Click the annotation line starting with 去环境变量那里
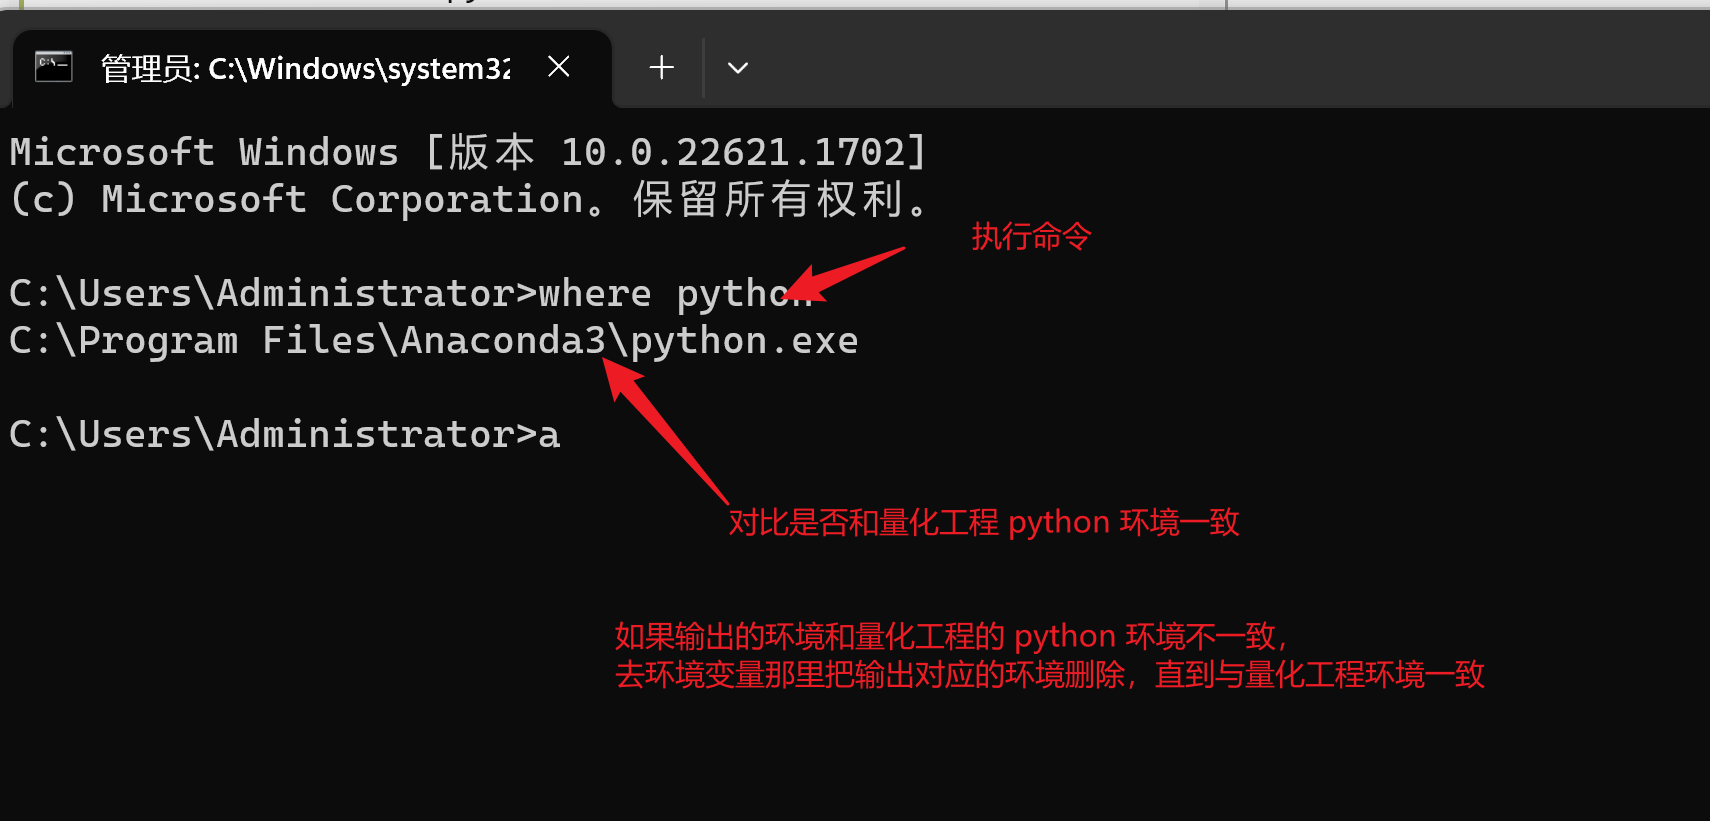The height and width of the screenshot is (821, 1710). click(1049, 675)
